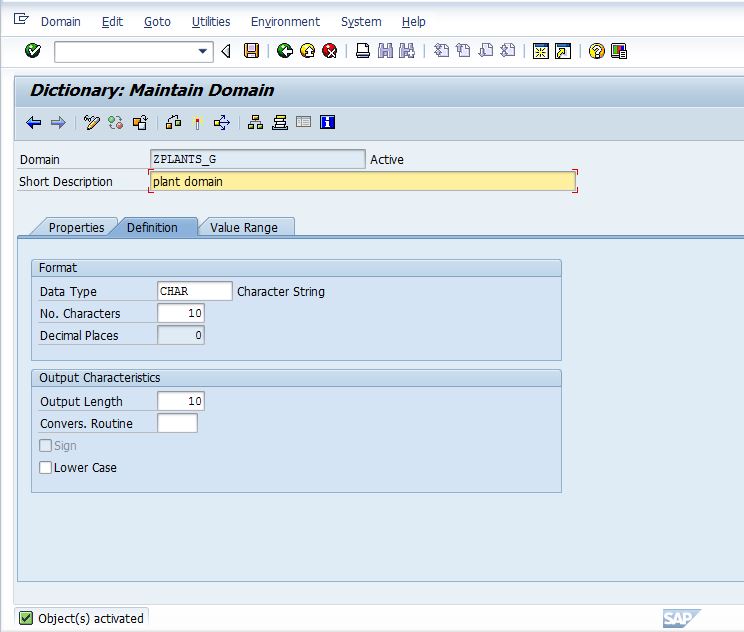The width and height of the screenshot is (744, 632).
Task: Go to First Page icon
Action: click(x=441, y=50)
